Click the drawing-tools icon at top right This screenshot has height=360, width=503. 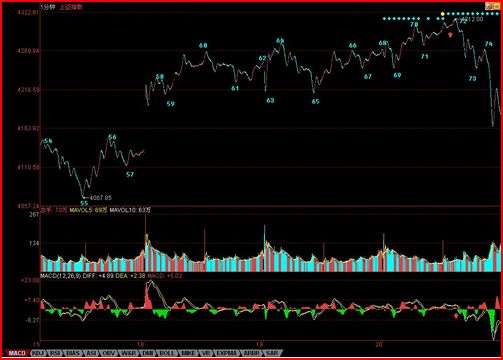(x=489, y=6)
